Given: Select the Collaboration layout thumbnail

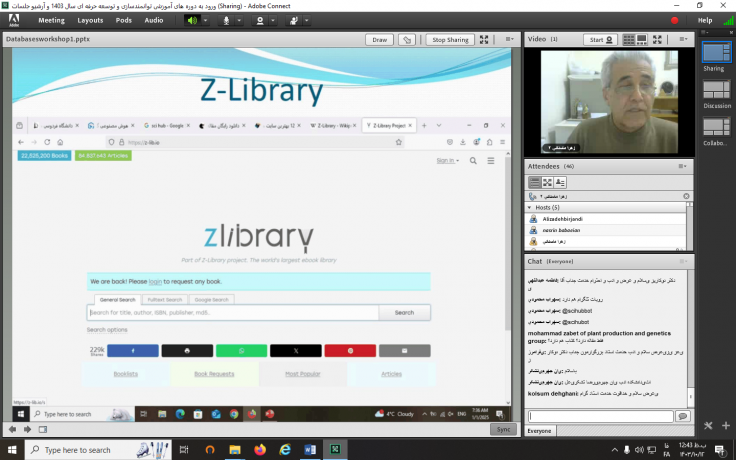Looking at the screenshot, I should tap(716, 127).
